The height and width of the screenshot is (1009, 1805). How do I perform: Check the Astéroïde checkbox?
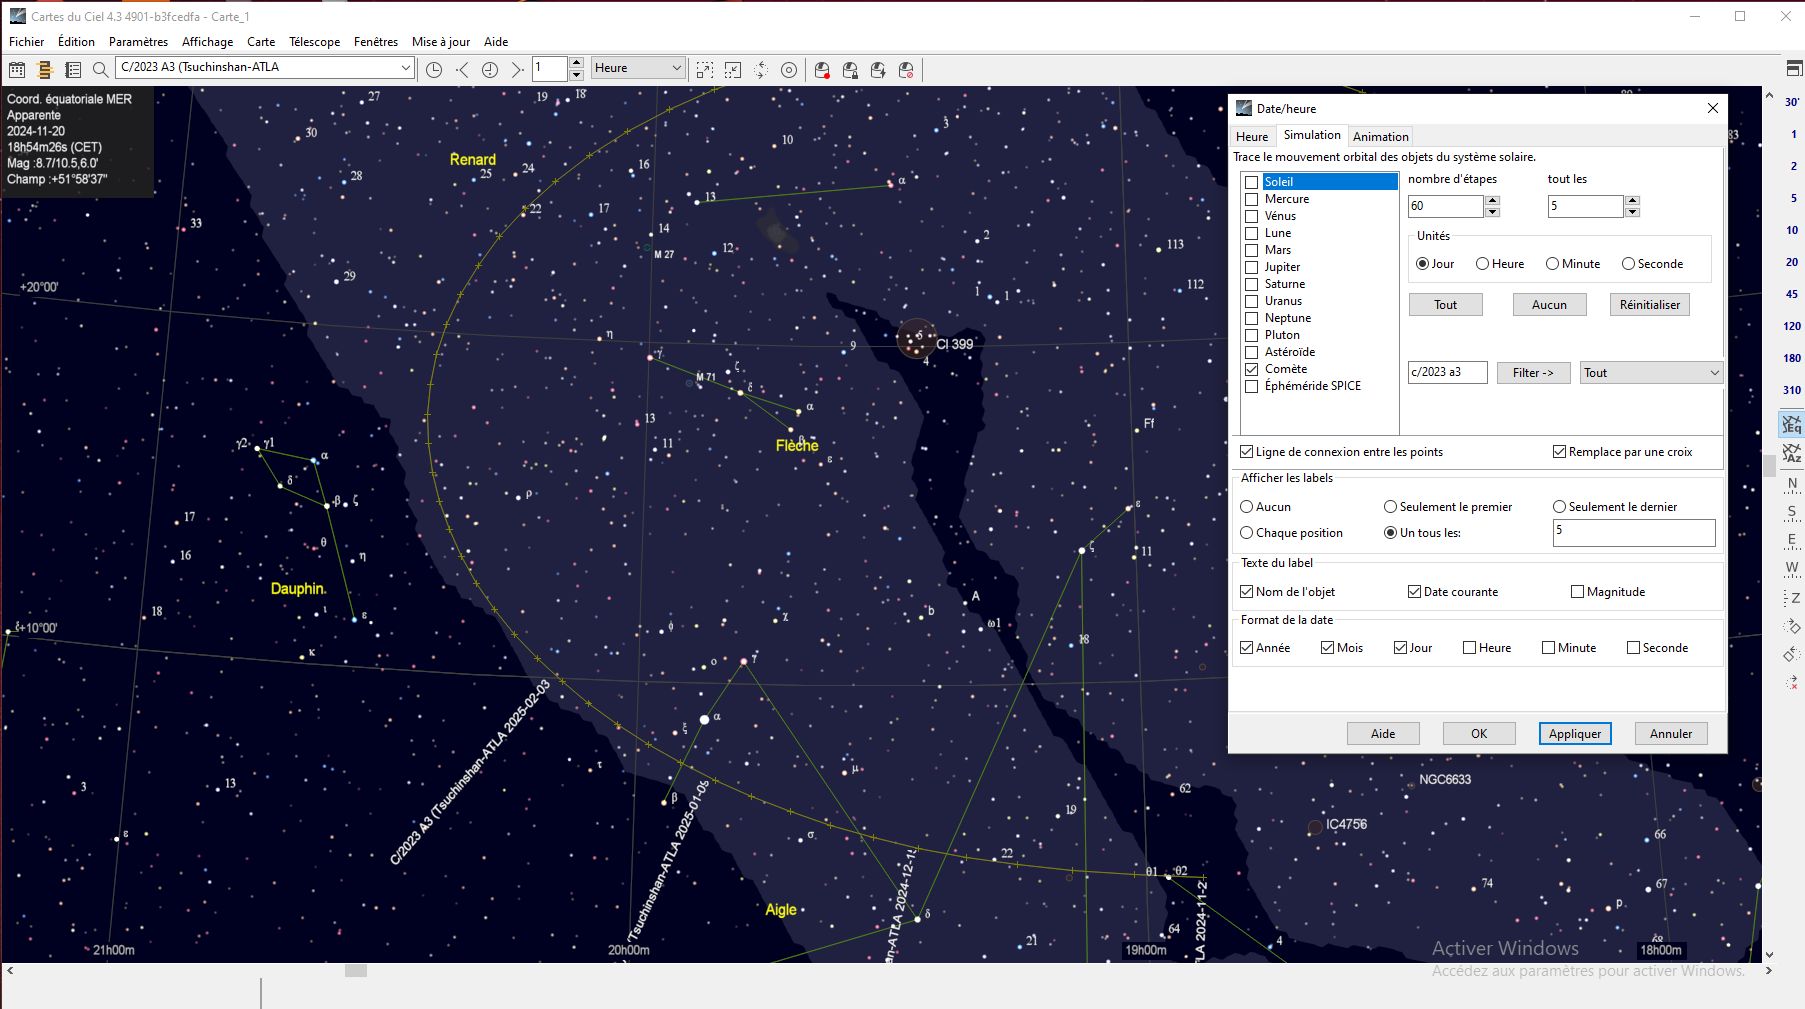pos(1251,352)
